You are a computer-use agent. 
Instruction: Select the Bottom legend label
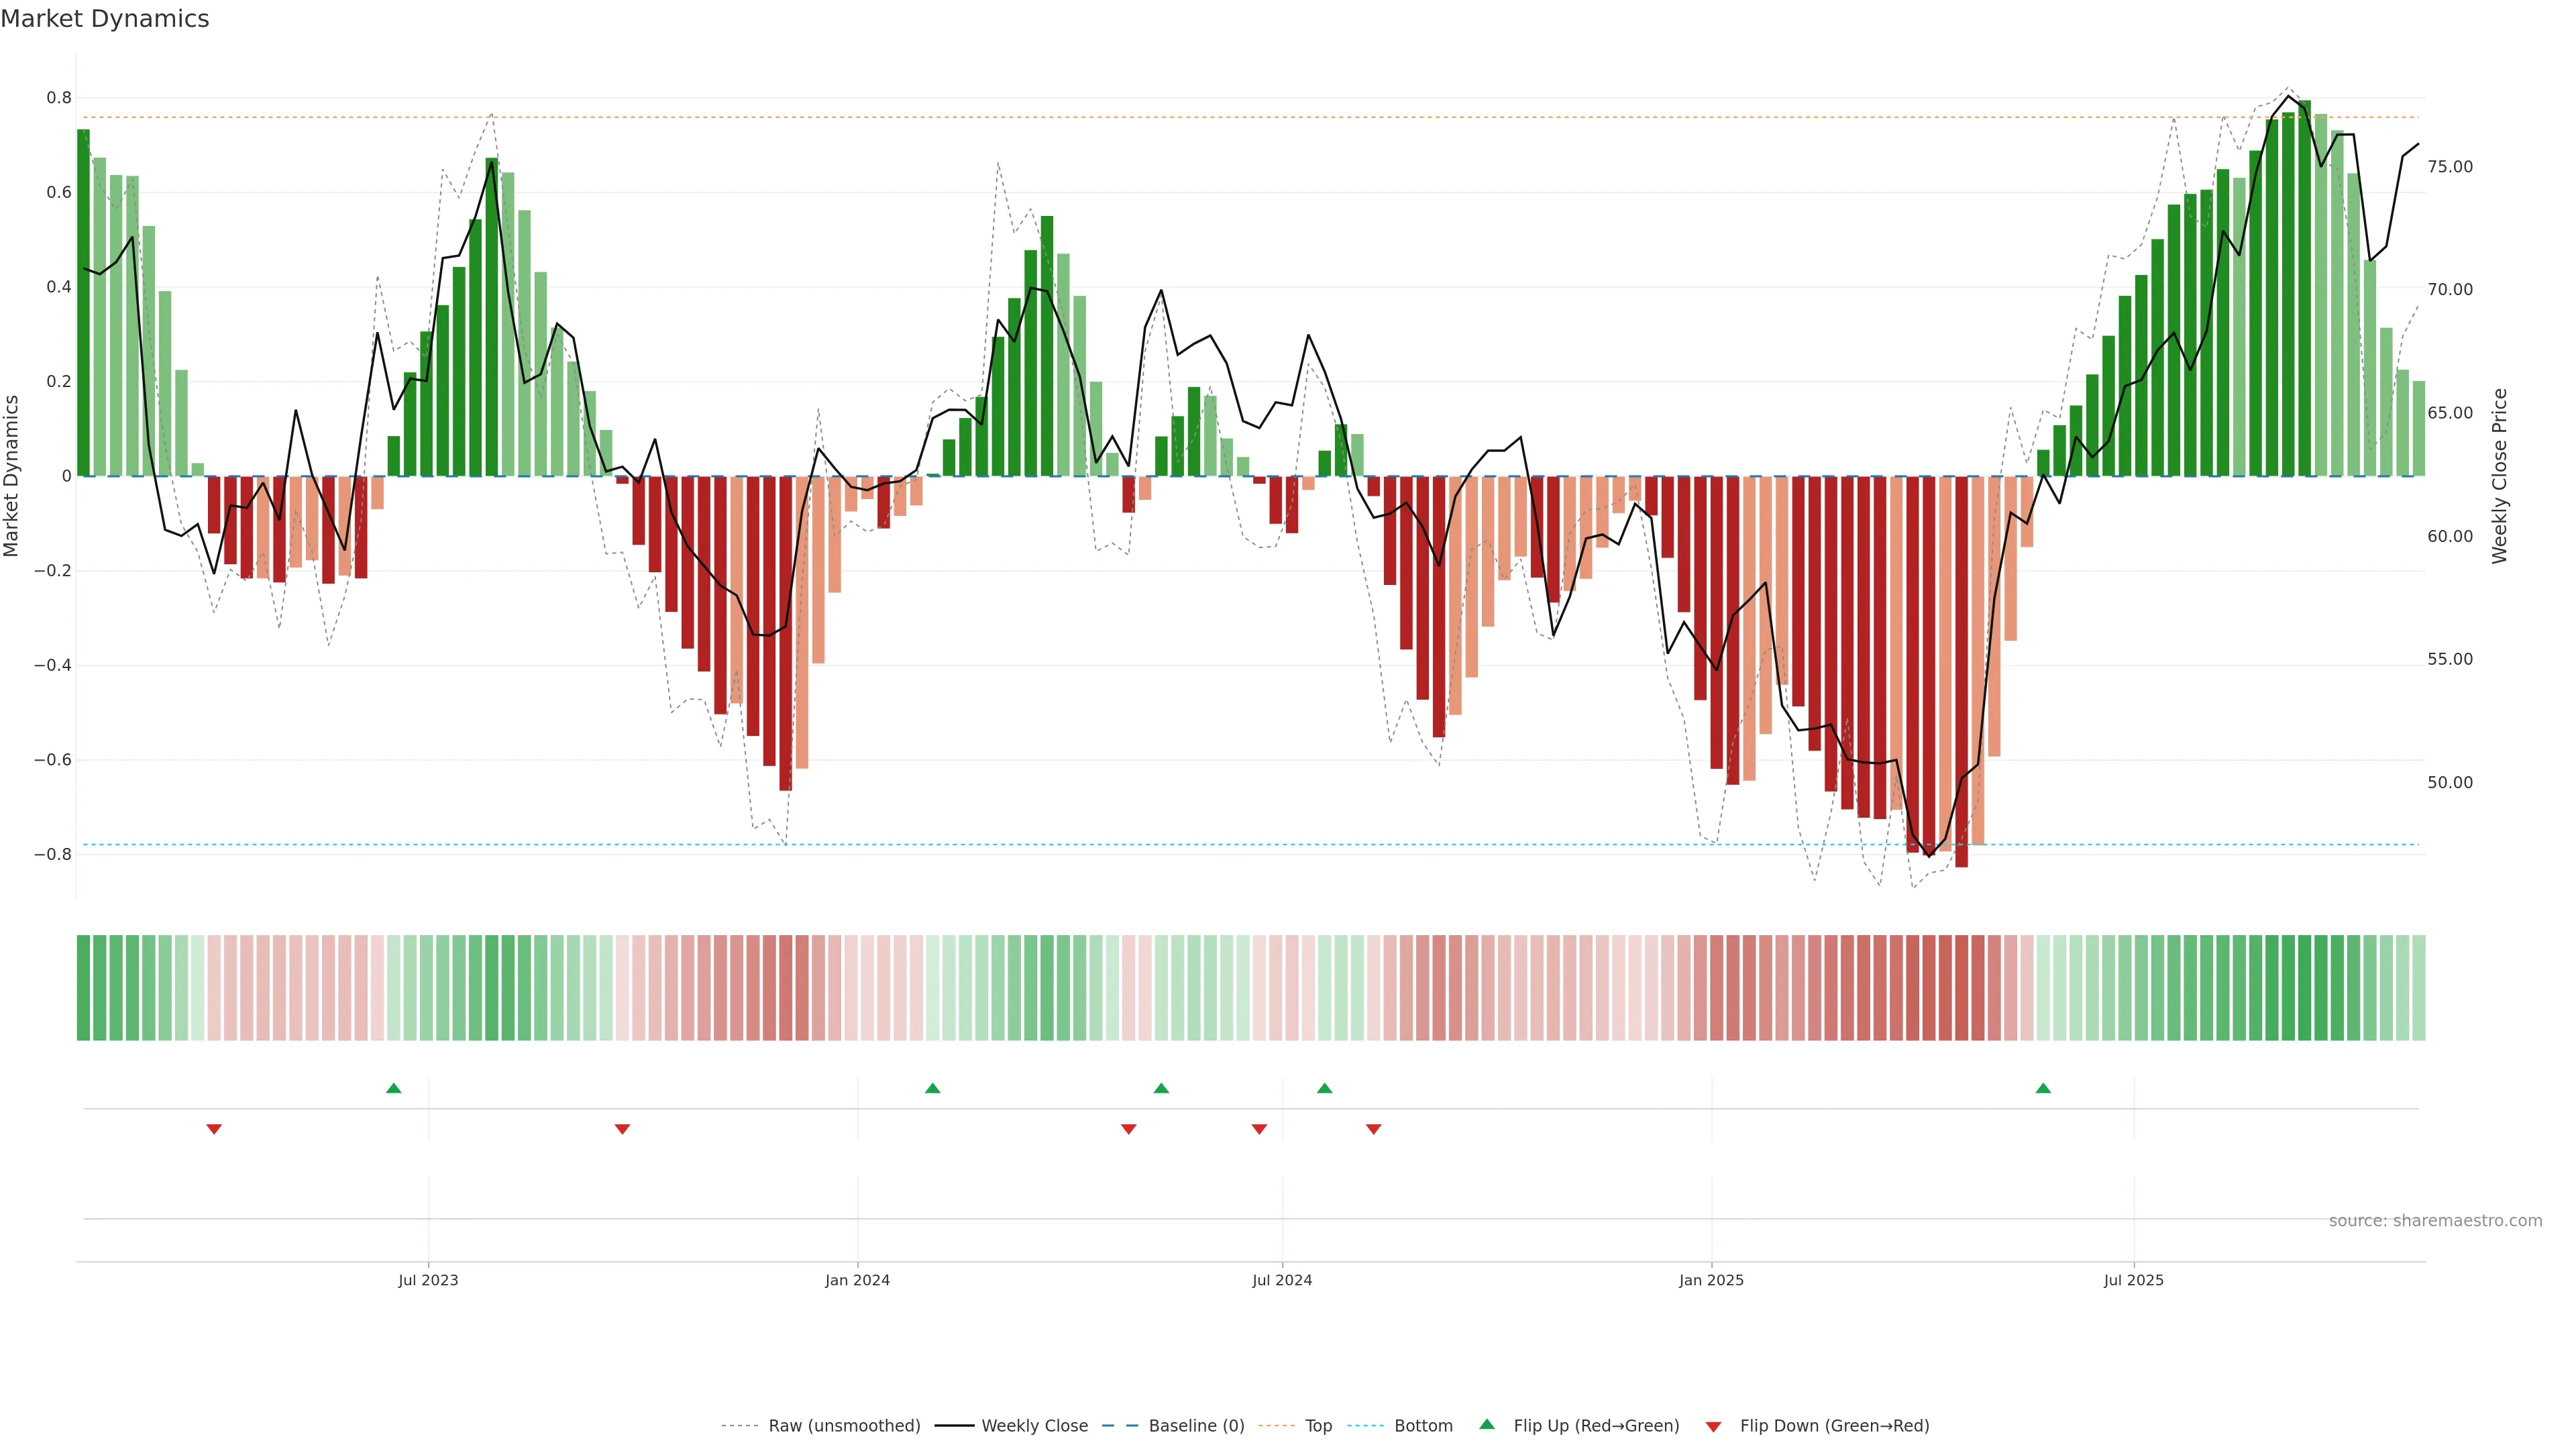pyautogui.click(x=1423, y=1425)
